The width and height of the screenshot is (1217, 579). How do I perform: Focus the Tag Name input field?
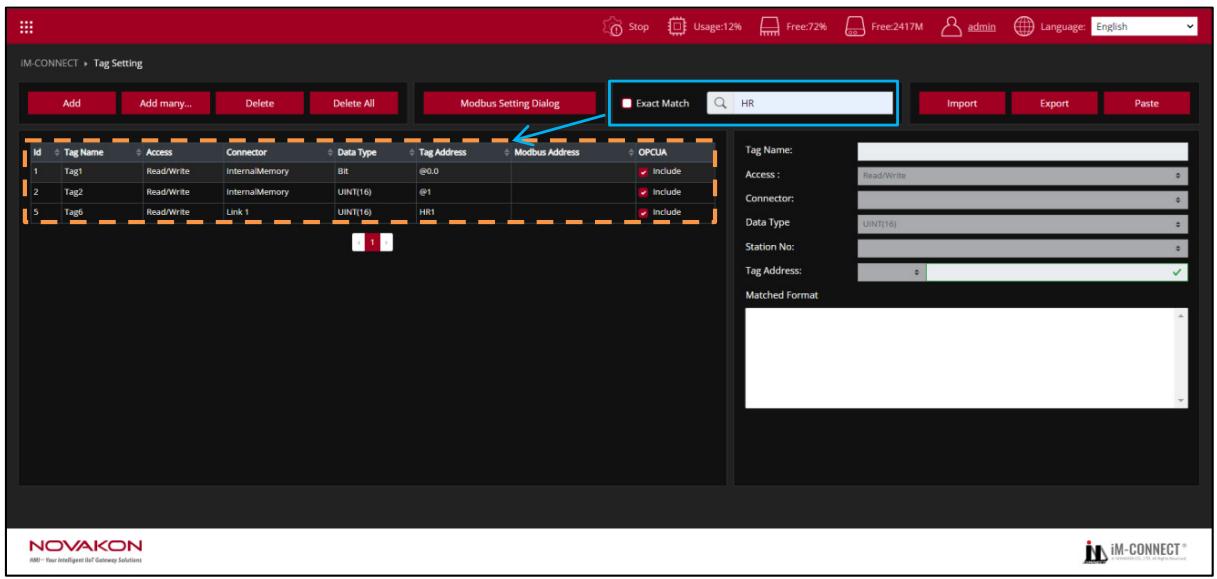click(1023, 151)
